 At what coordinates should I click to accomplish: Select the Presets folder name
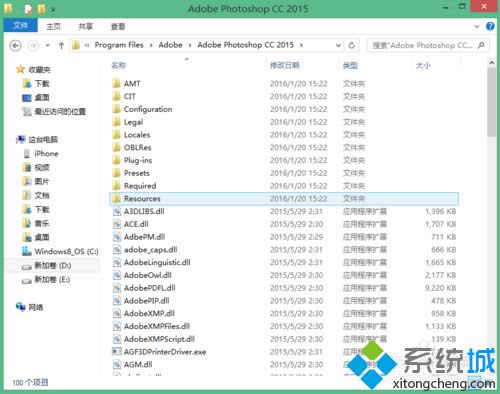pyautogui.click(x=137, y=173)
